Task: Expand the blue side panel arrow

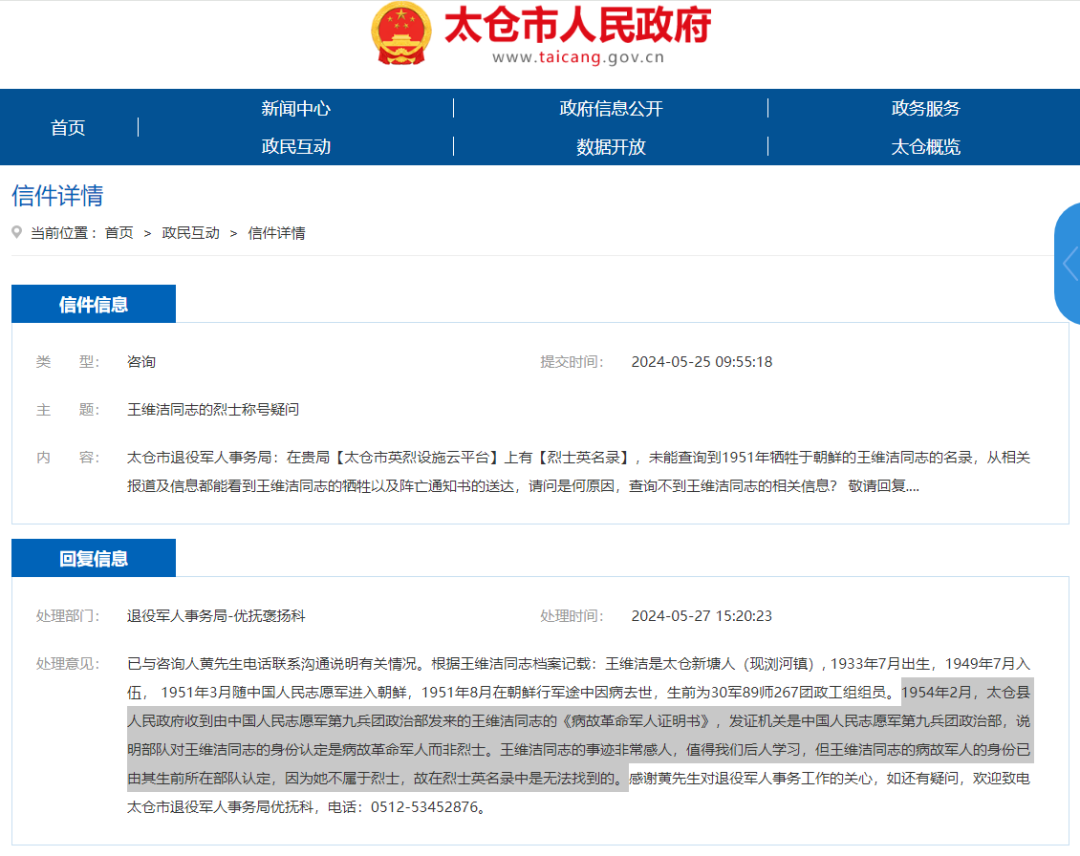Action: (1069, 264)
